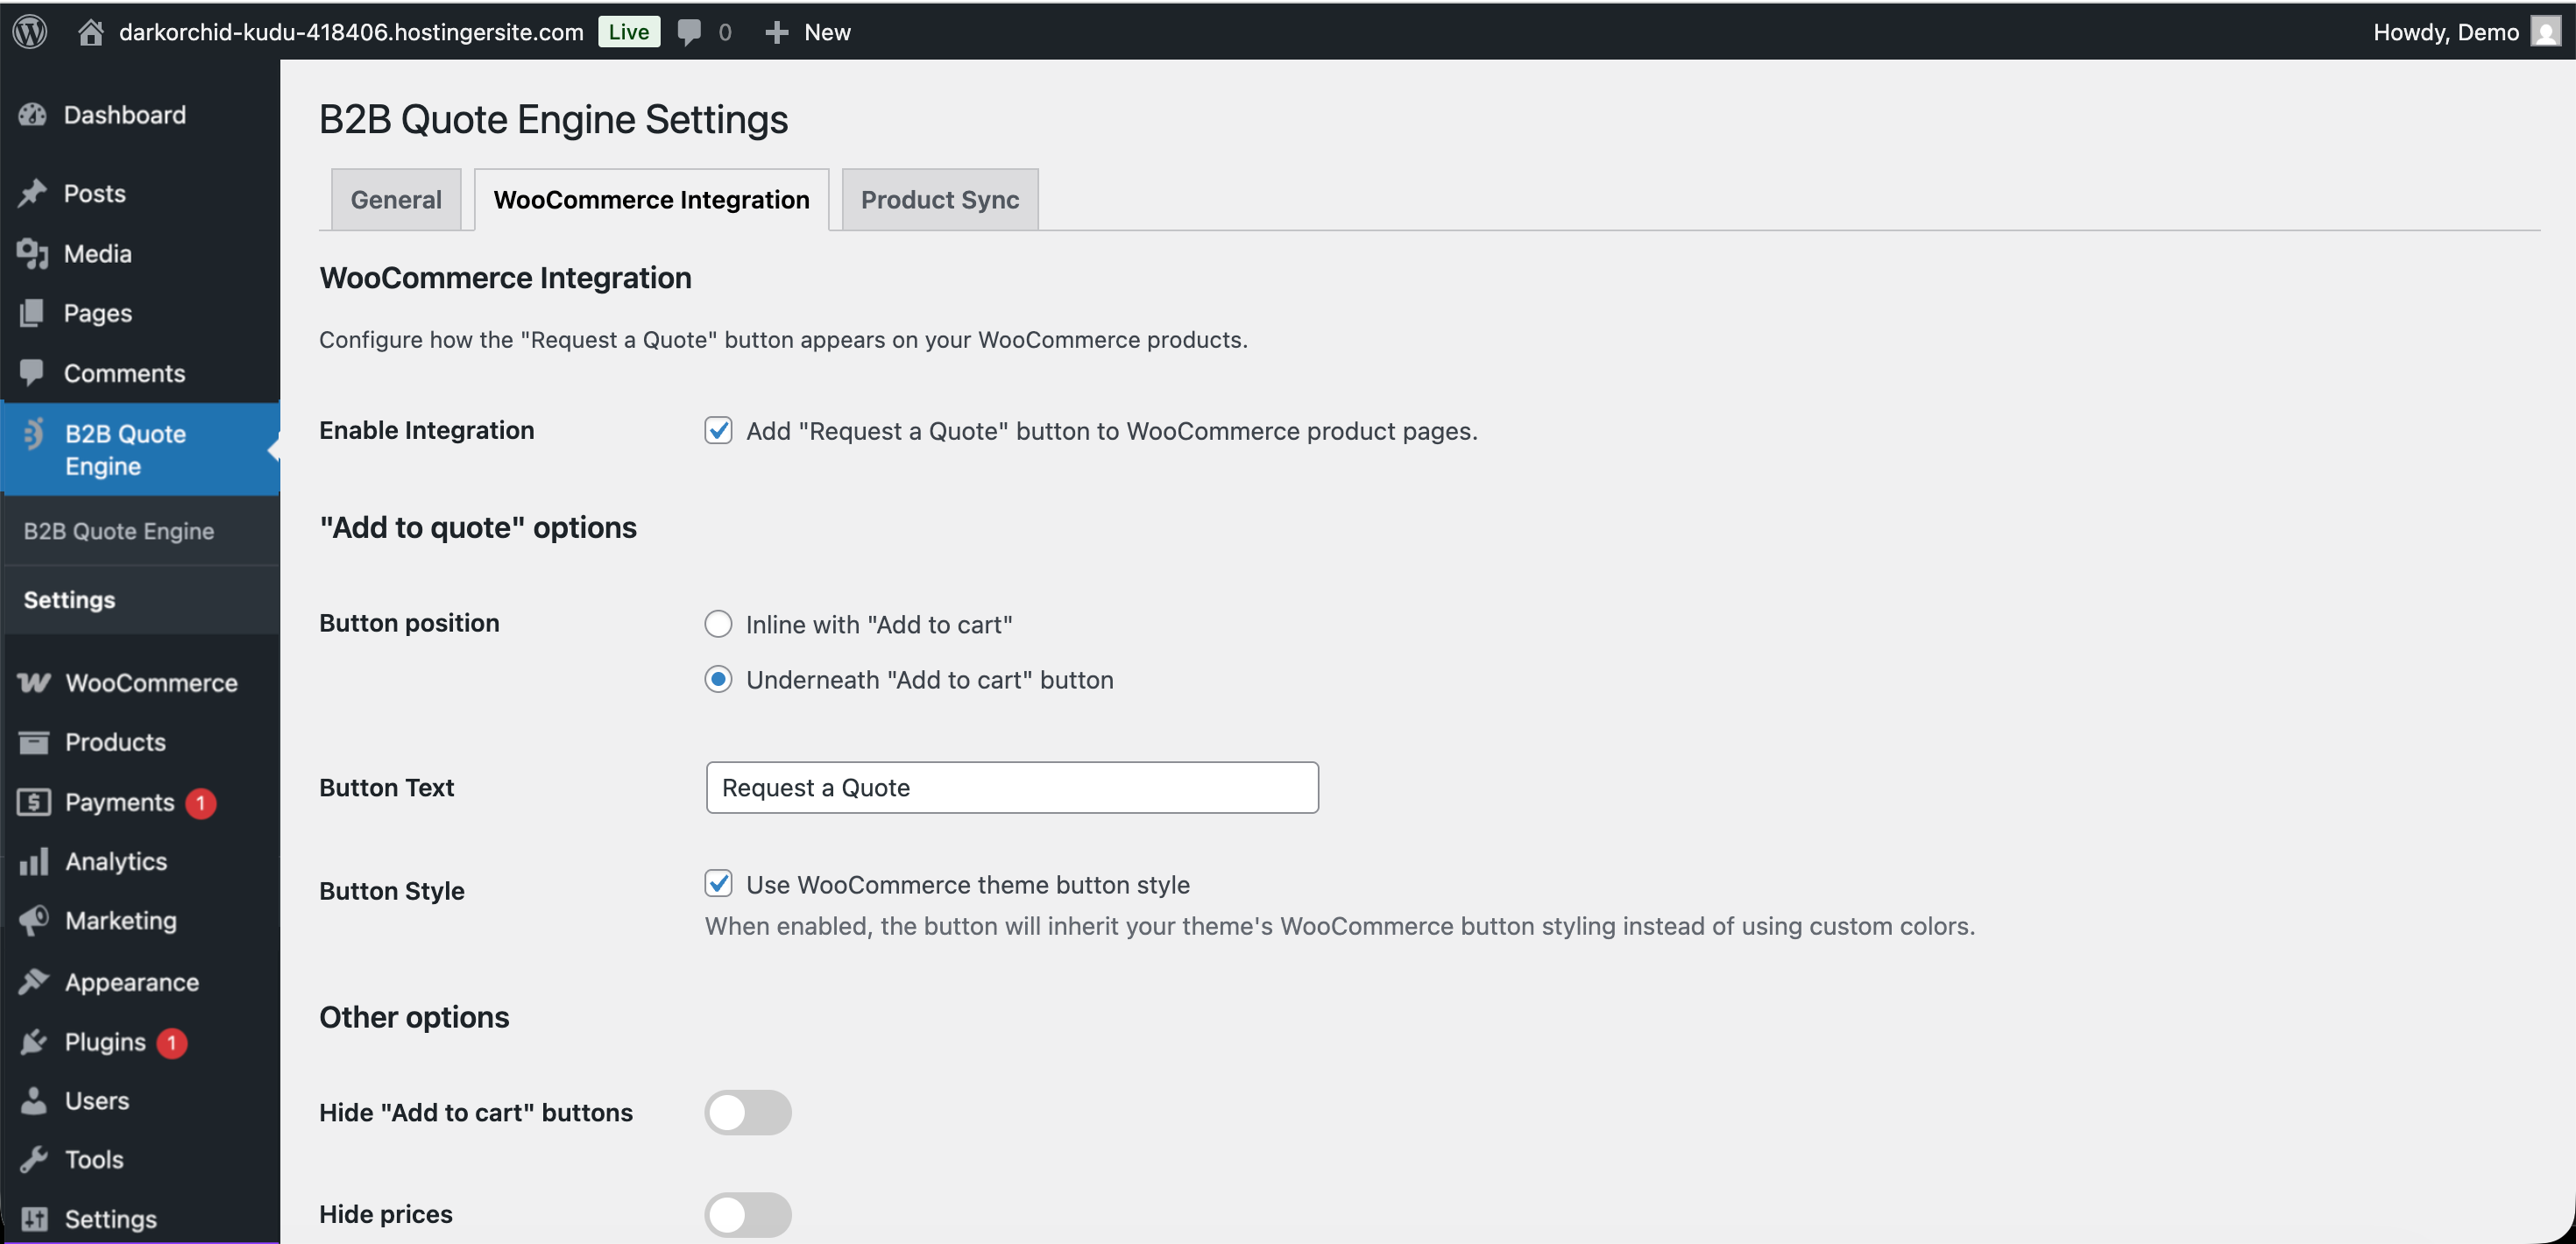Uncheck Add Request a Quote button option
The image size is (2576, 1244).
pos(719,430)
